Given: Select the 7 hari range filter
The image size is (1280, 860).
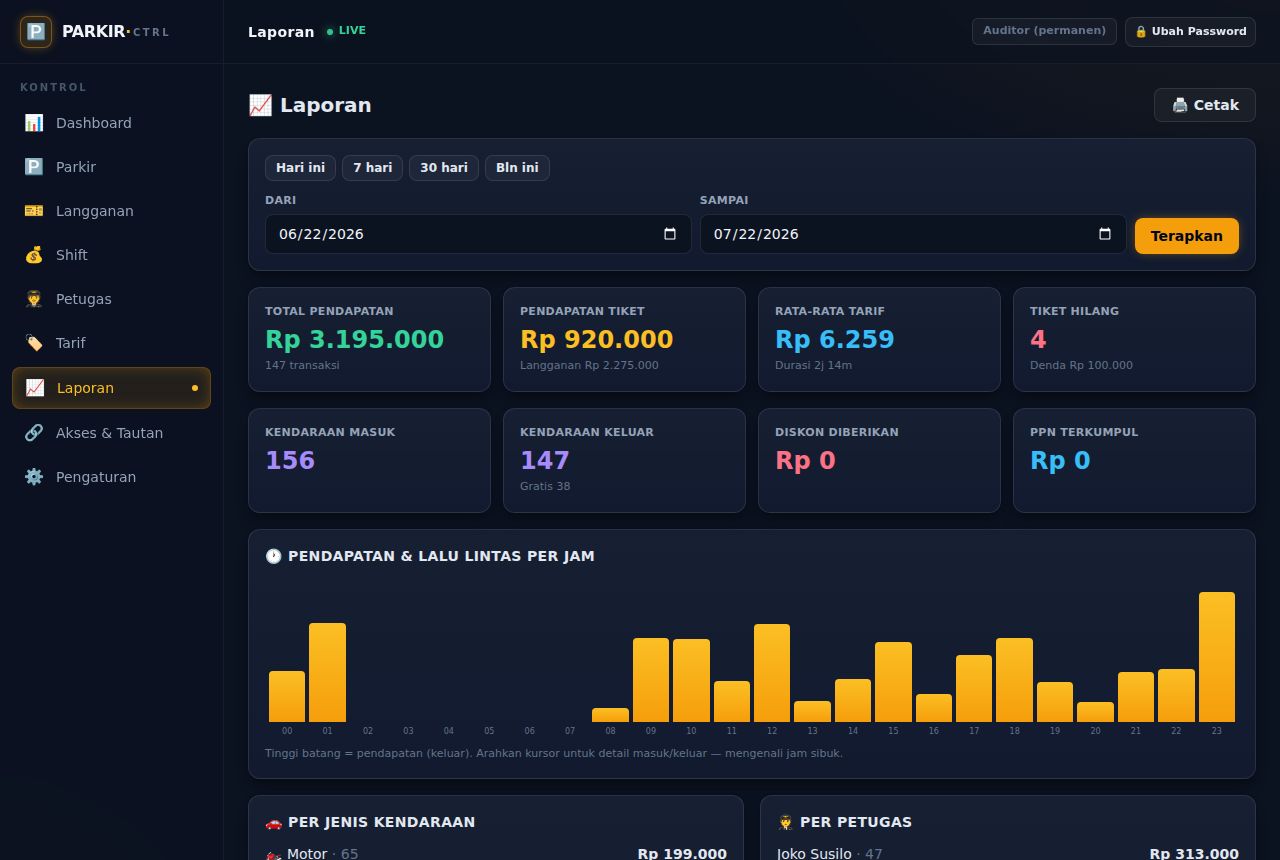Looking at the screenshot, I should 372,168.
